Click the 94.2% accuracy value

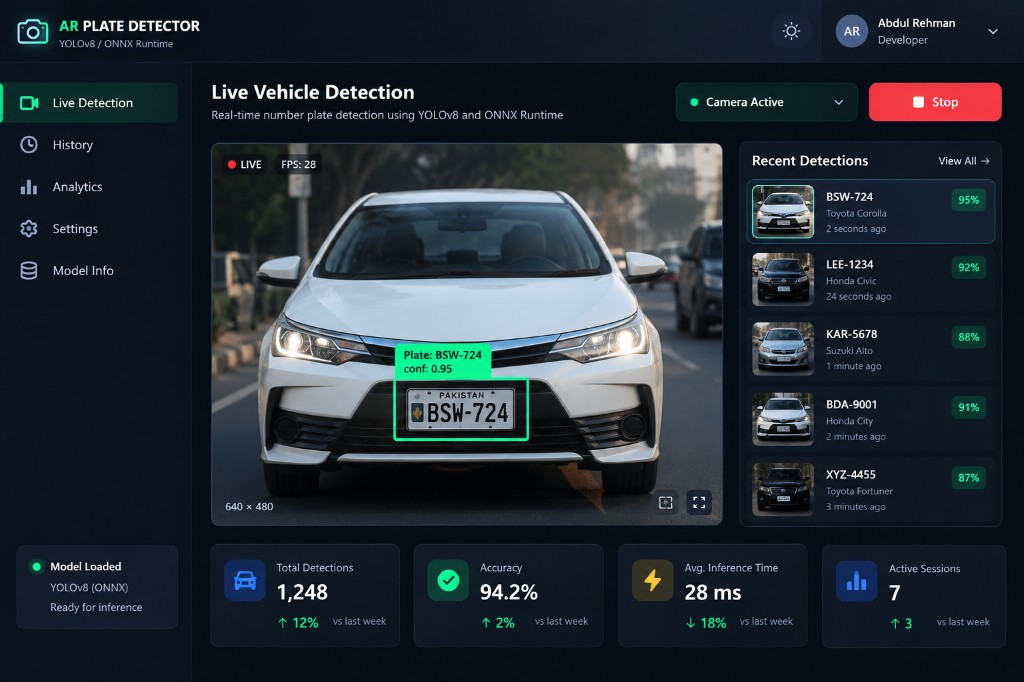tap(509, 593)
